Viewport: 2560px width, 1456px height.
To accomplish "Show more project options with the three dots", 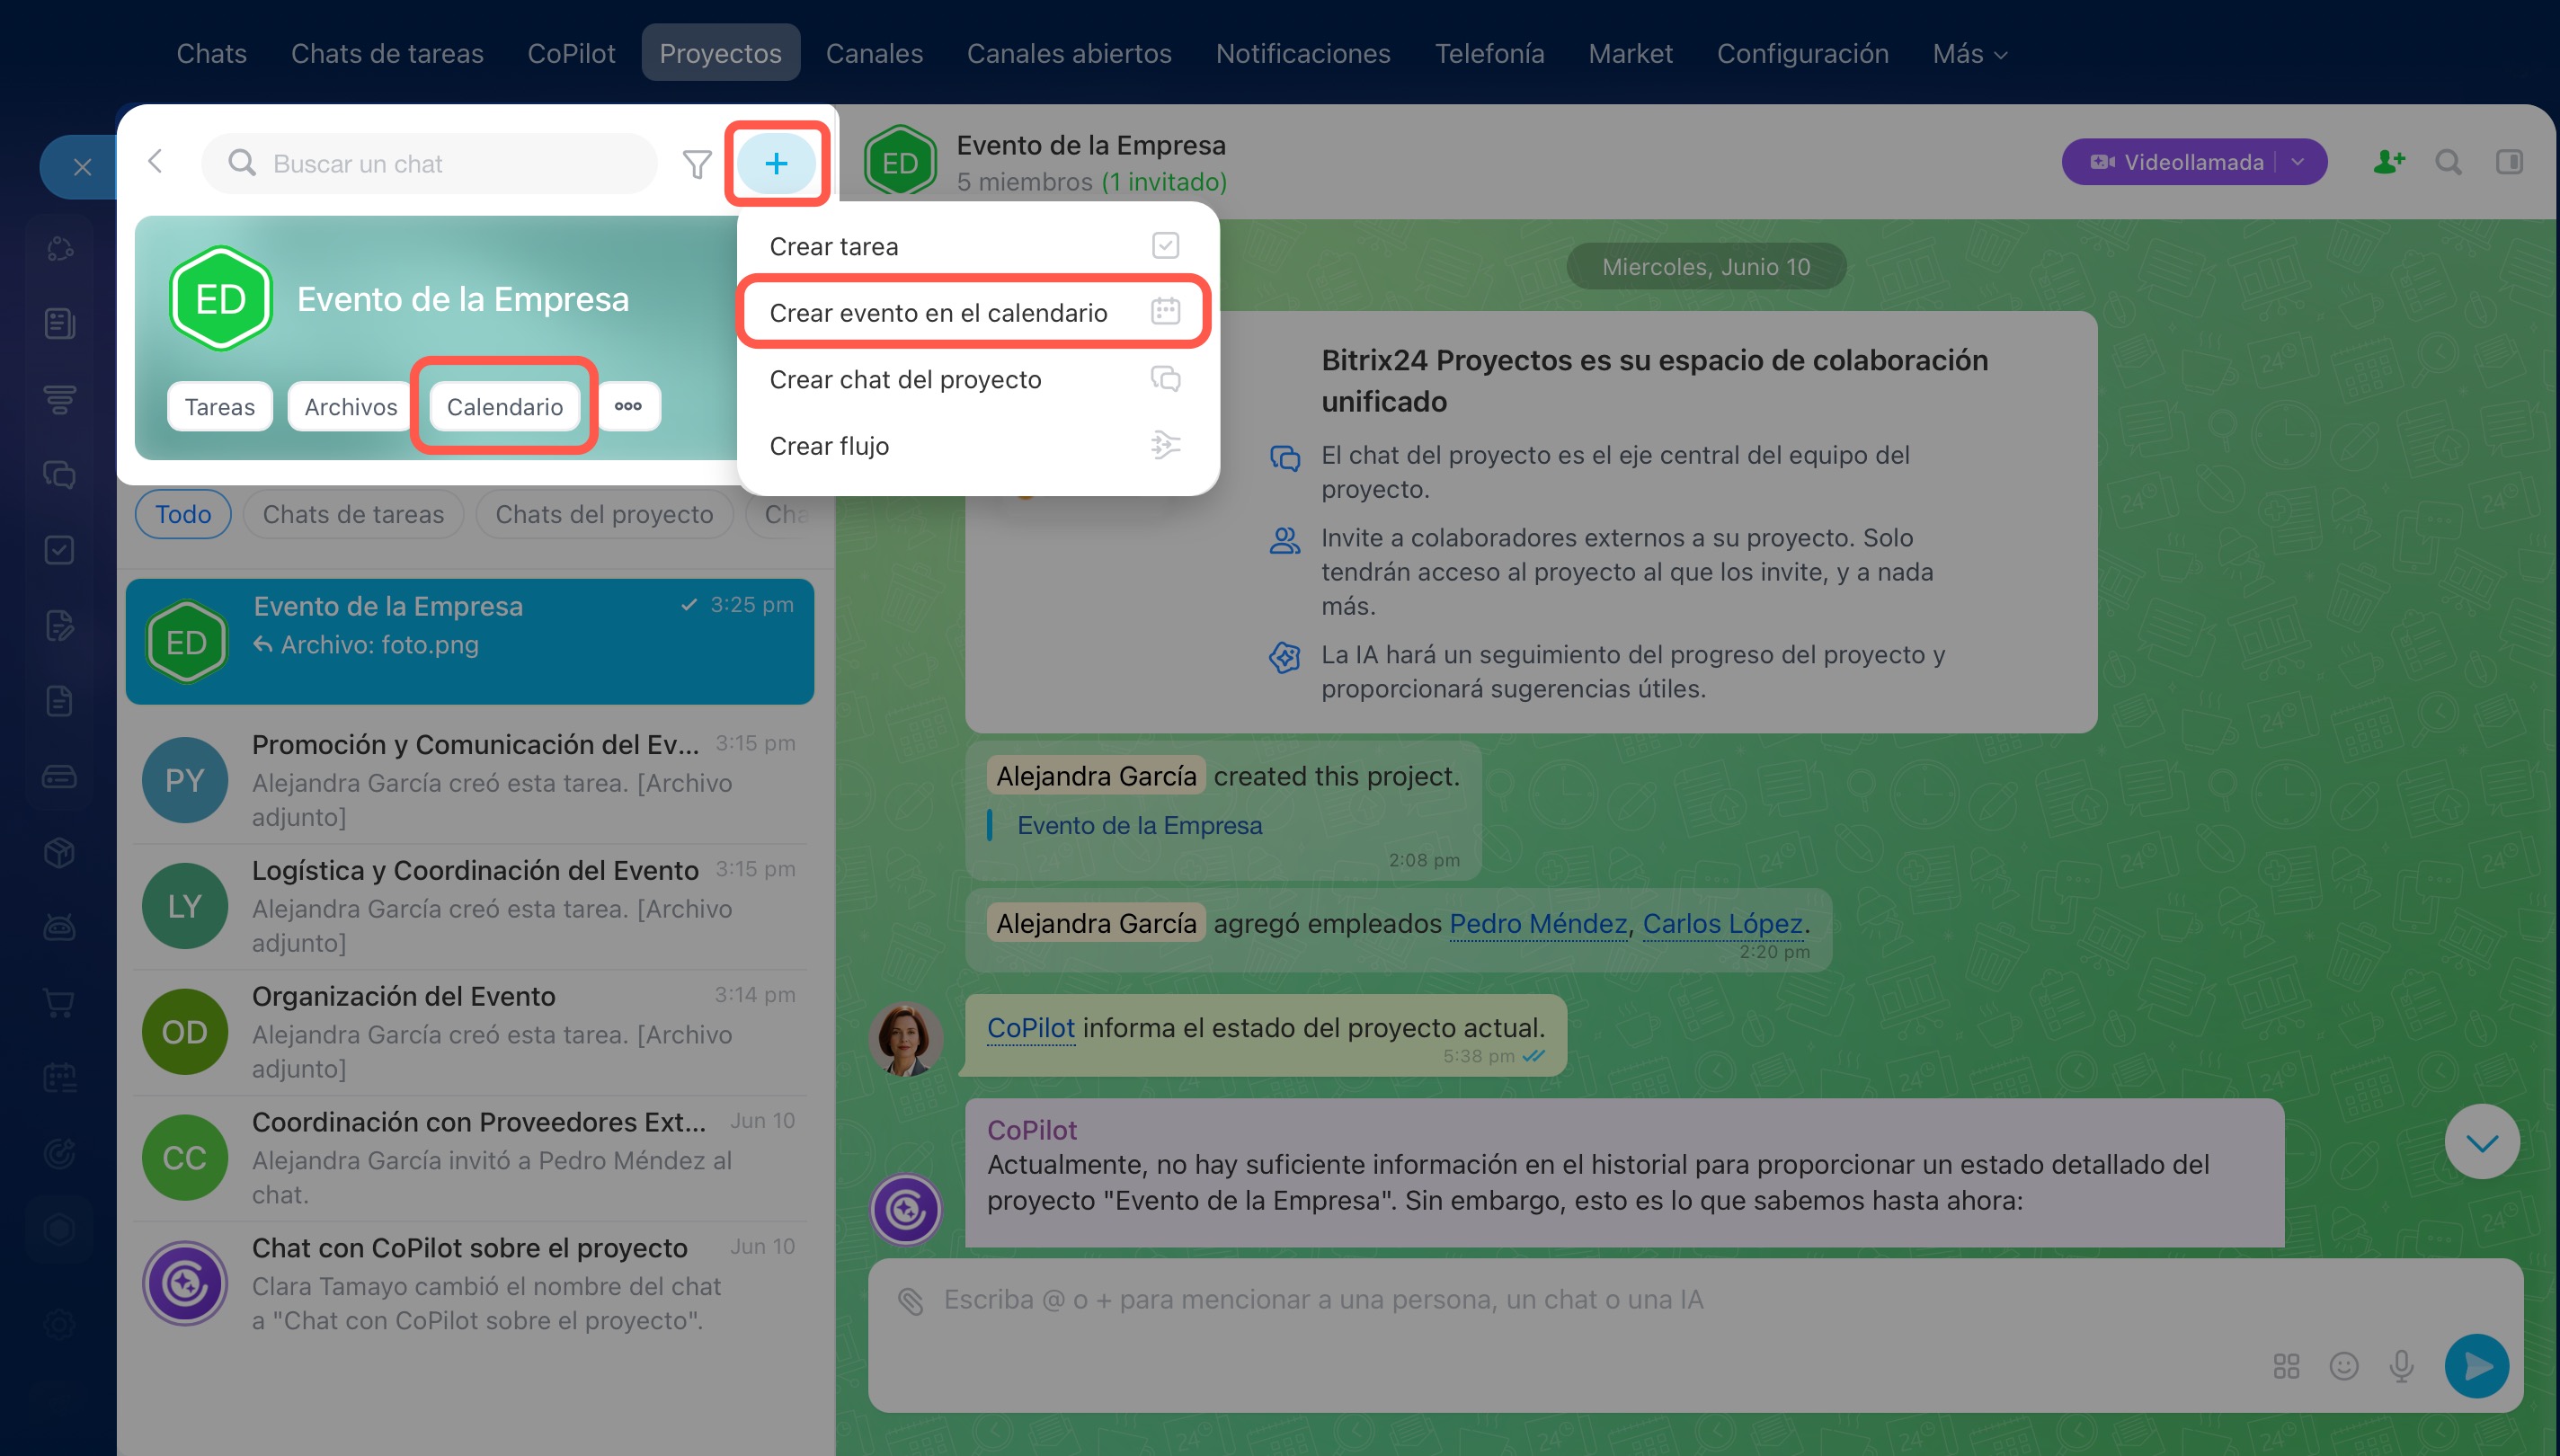I will 628,406.
